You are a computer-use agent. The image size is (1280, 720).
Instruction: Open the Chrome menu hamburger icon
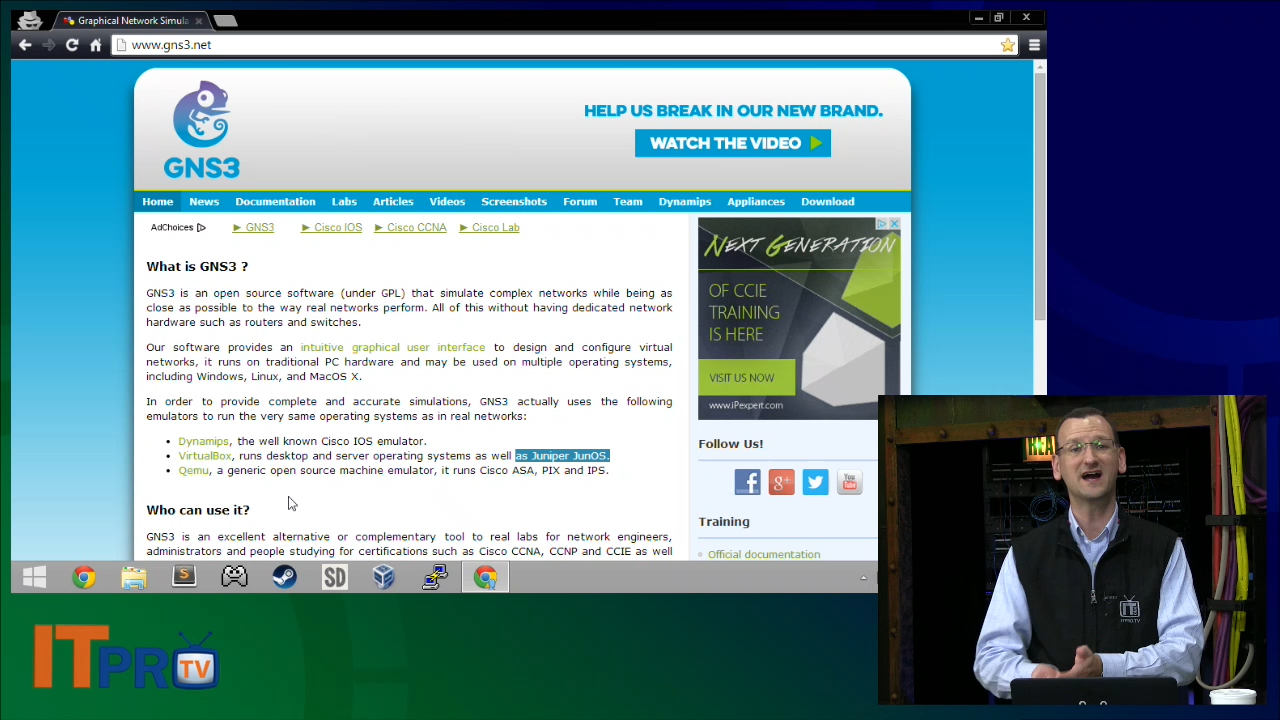1034,45
